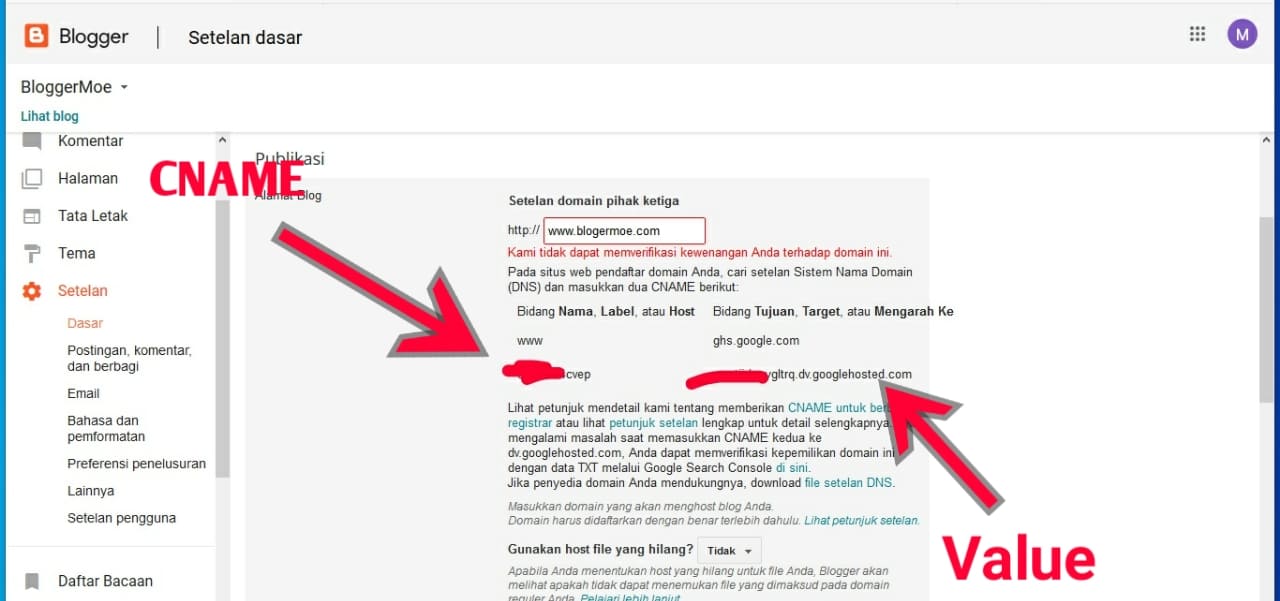Click the sidebar scroll up arrow
The width and height of the screenshot is (1280, 601).
tap(223, 141)
